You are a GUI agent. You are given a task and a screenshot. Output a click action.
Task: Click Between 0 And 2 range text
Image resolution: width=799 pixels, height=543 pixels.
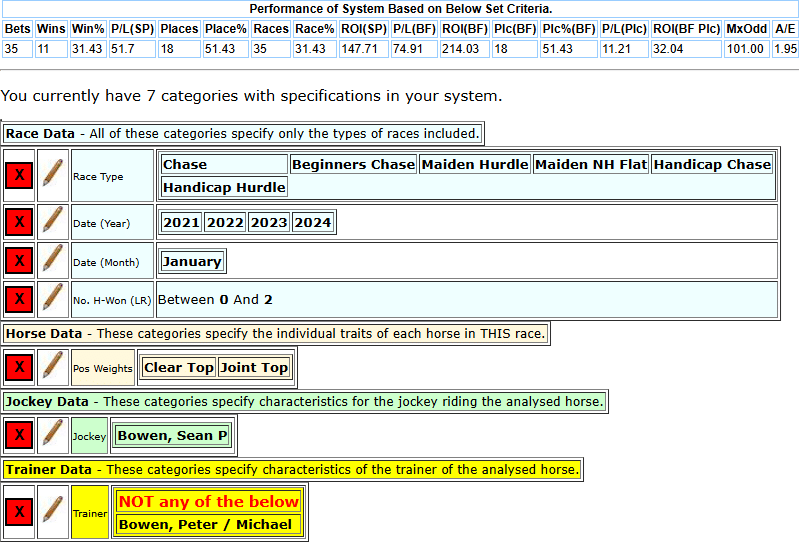click(x=215, y=300)
